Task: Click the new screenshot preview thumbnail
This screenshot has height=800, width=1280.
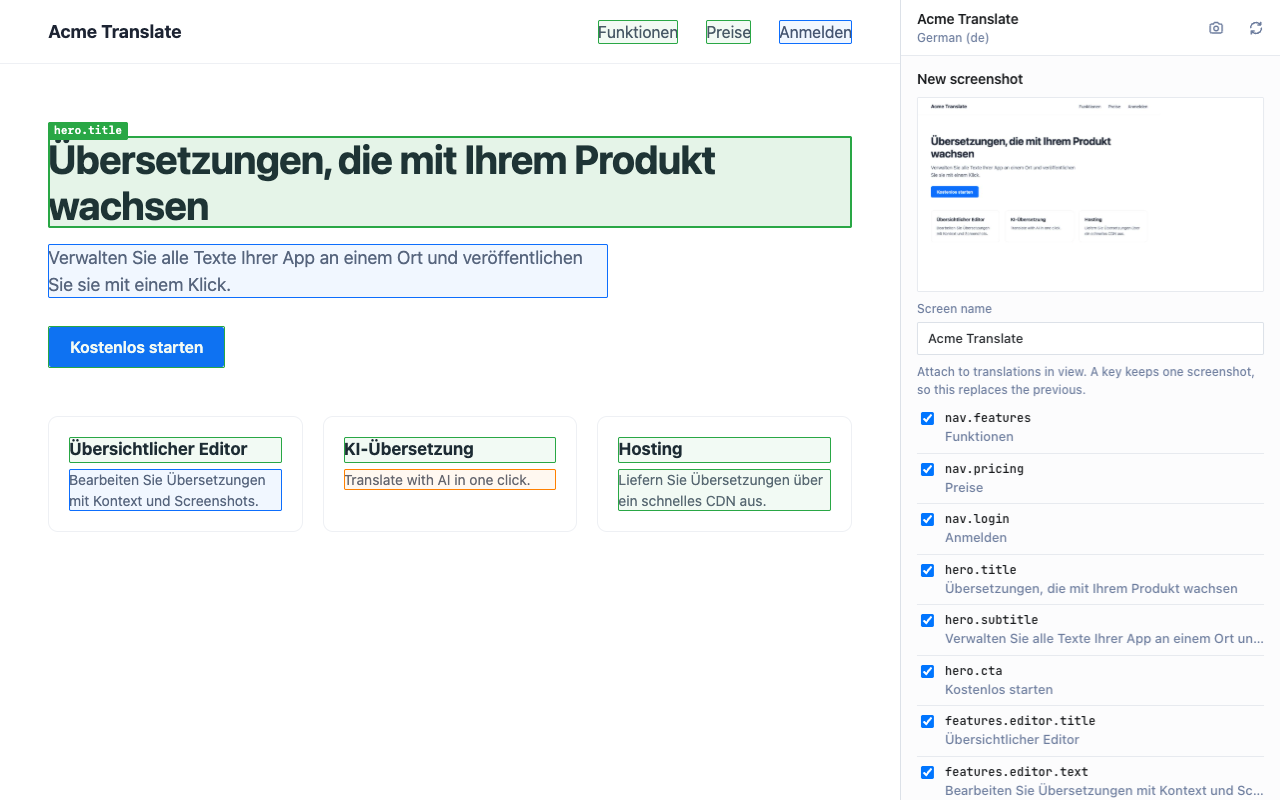Action: click(1090, 194)
